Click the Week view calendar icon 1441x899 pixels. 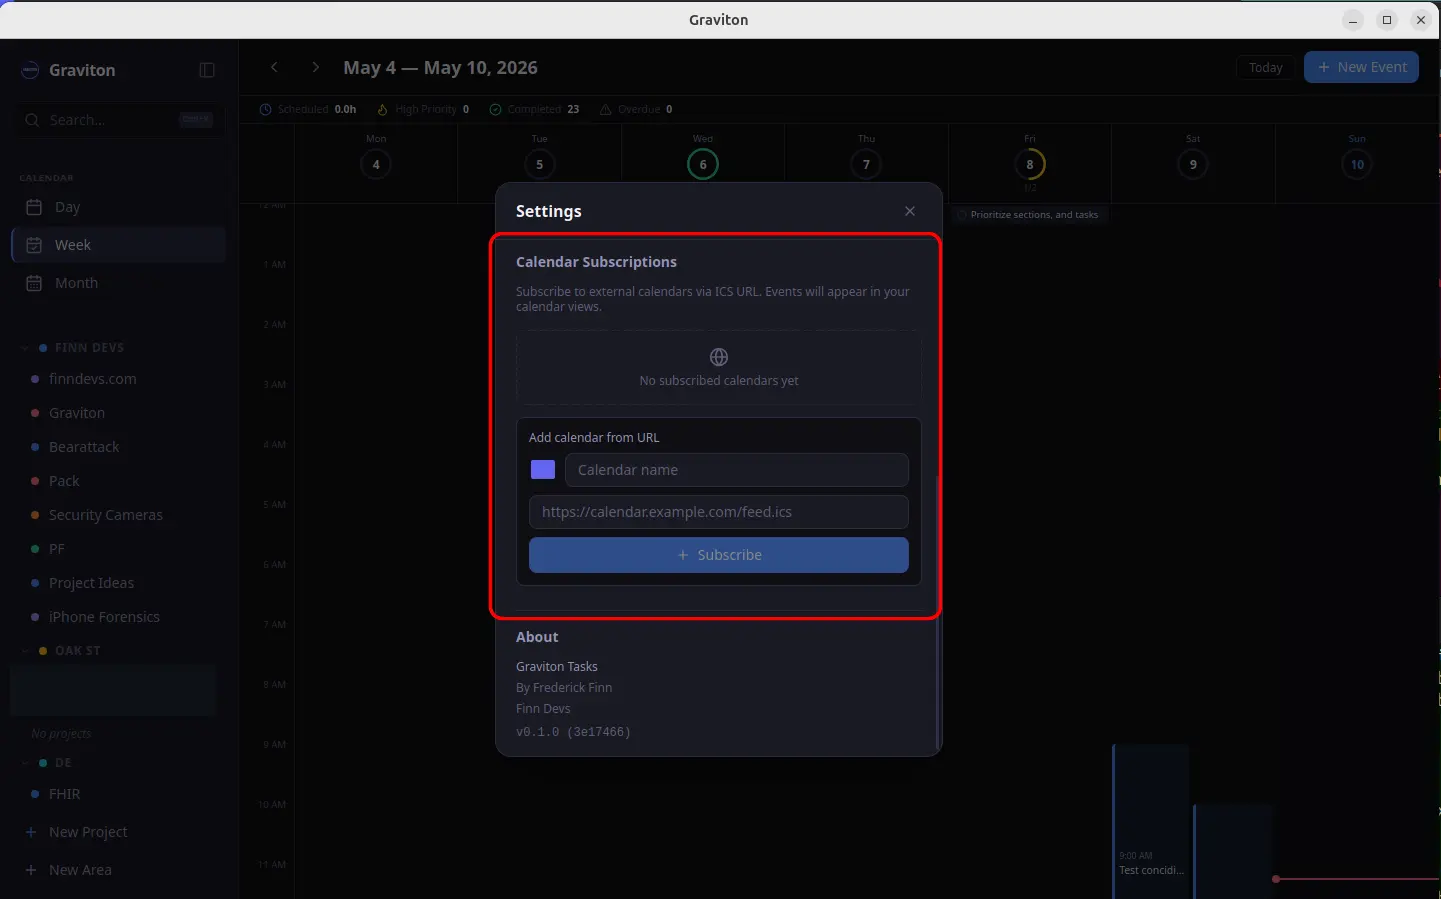click(x=34, y=245)
